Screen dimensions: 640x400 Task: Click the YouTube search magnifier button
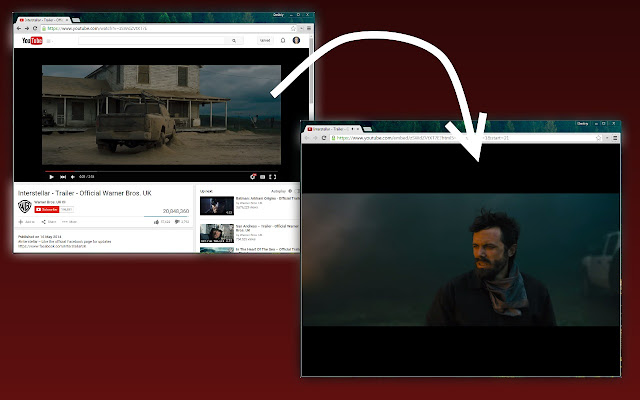(x=234, y=40)
